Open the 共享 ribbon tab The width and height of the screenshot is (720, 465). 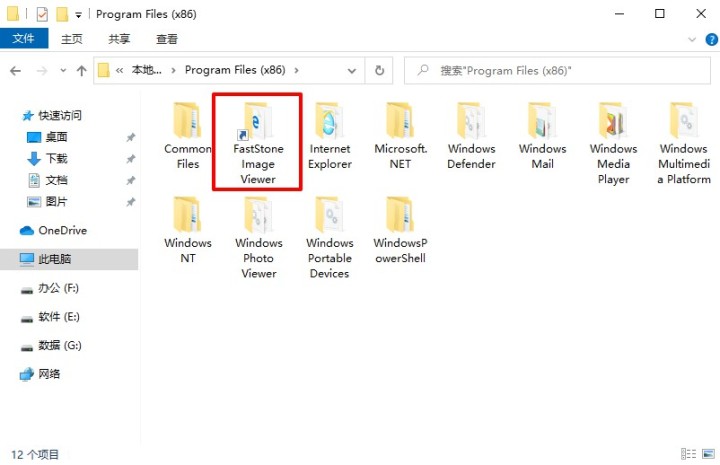pos(119,39)
